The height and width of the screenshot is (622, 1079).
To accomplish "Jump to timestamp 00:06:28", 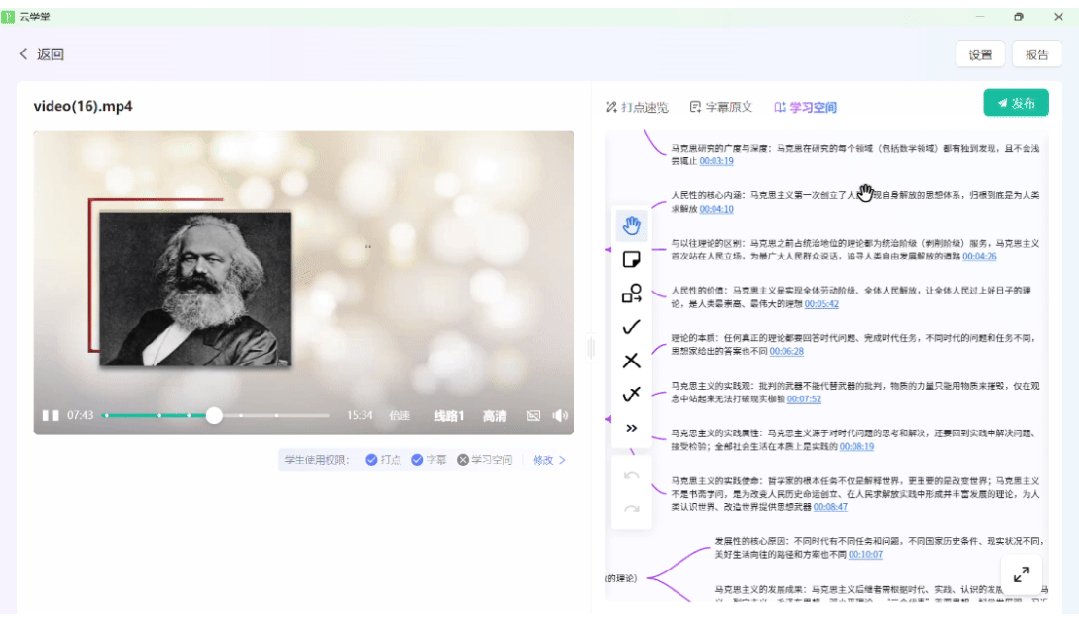I will pos(787,351).
